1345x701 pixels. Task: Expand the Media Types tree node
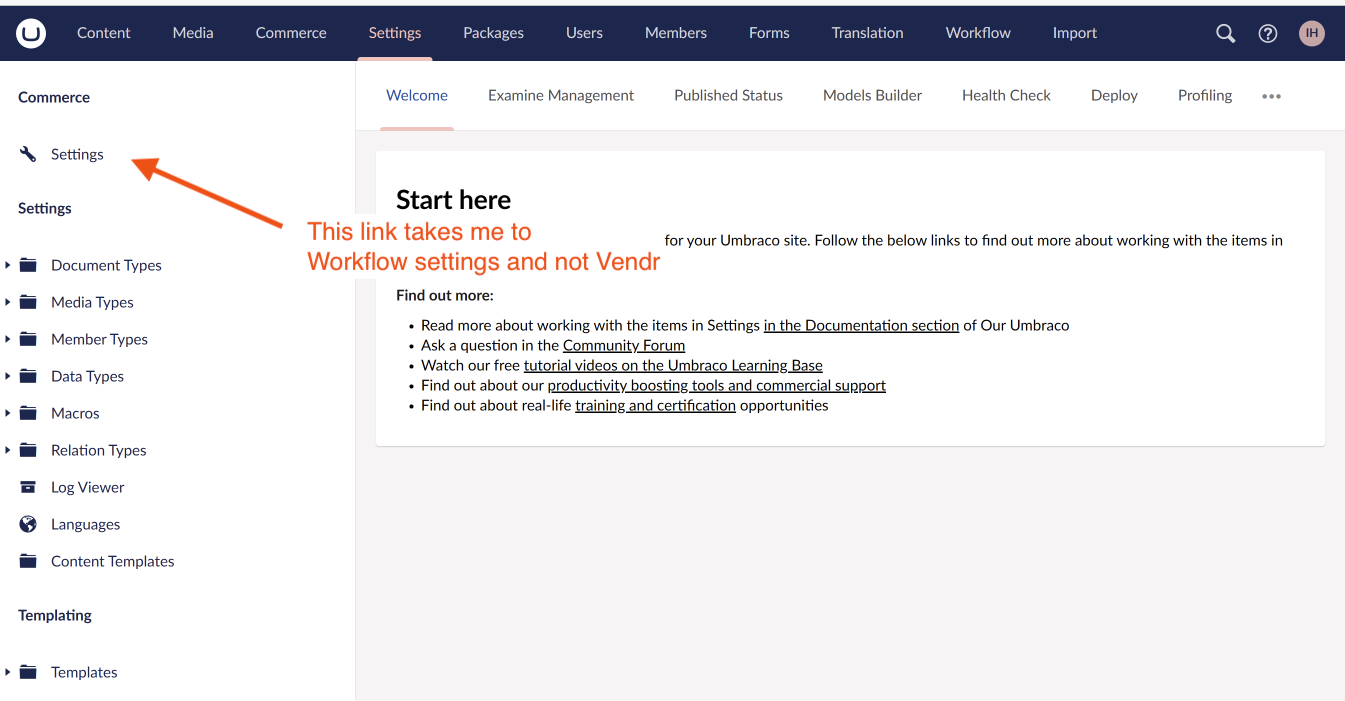point(8,302)
